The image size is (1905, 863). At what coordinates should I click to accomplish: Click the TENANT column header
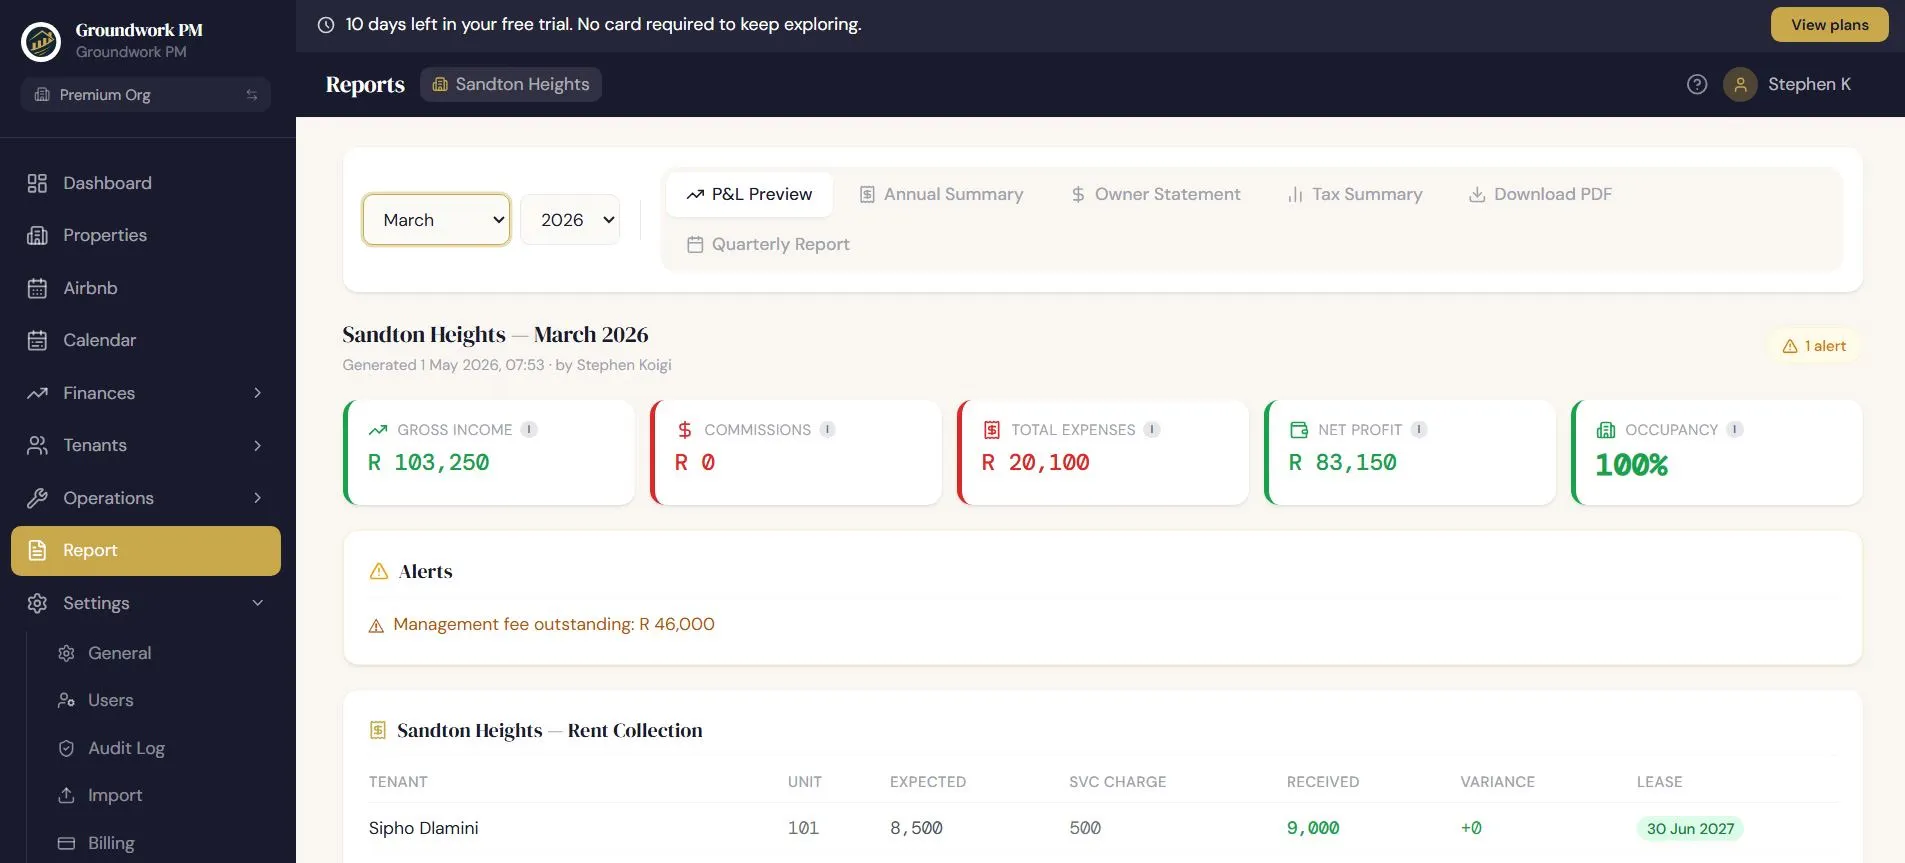[x=398, y=782]
